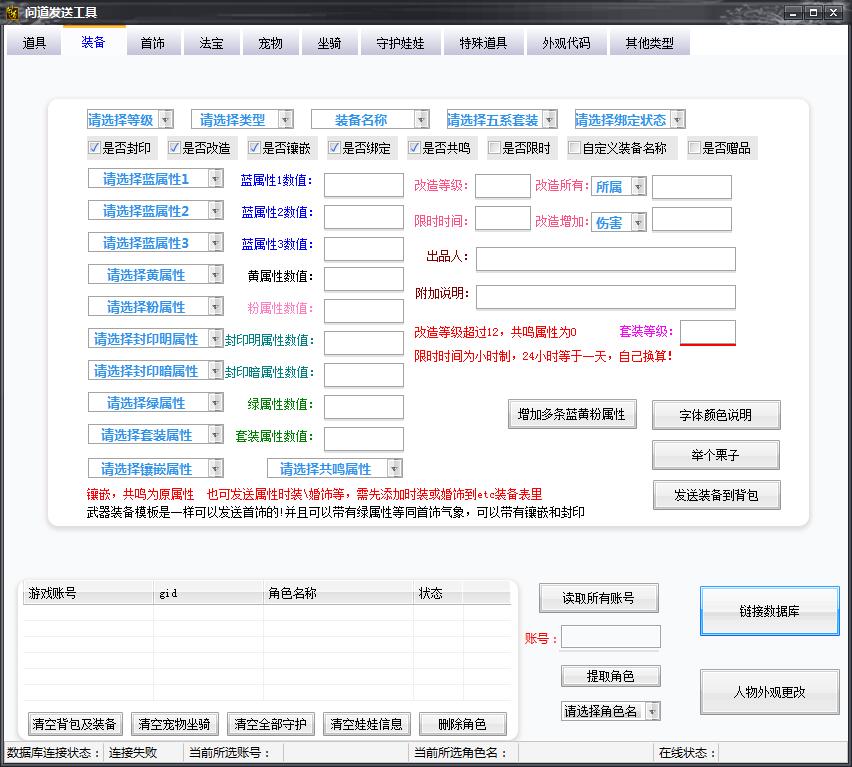Click the 读取所有账号 button
This screenshot has width=852, height=767.
tap(599, 598)
